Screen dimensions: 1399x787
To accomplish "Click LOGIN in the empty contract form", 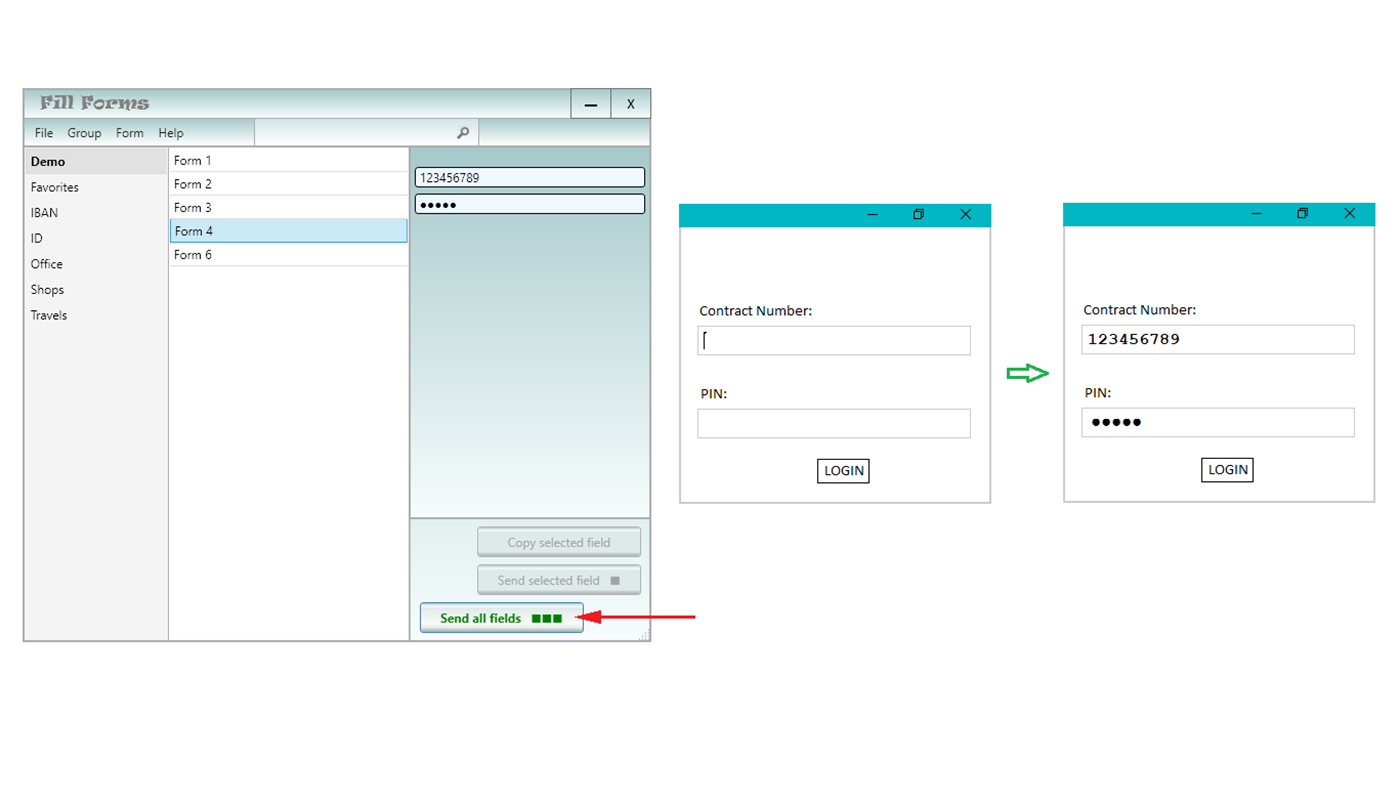I will coord(842,470).
